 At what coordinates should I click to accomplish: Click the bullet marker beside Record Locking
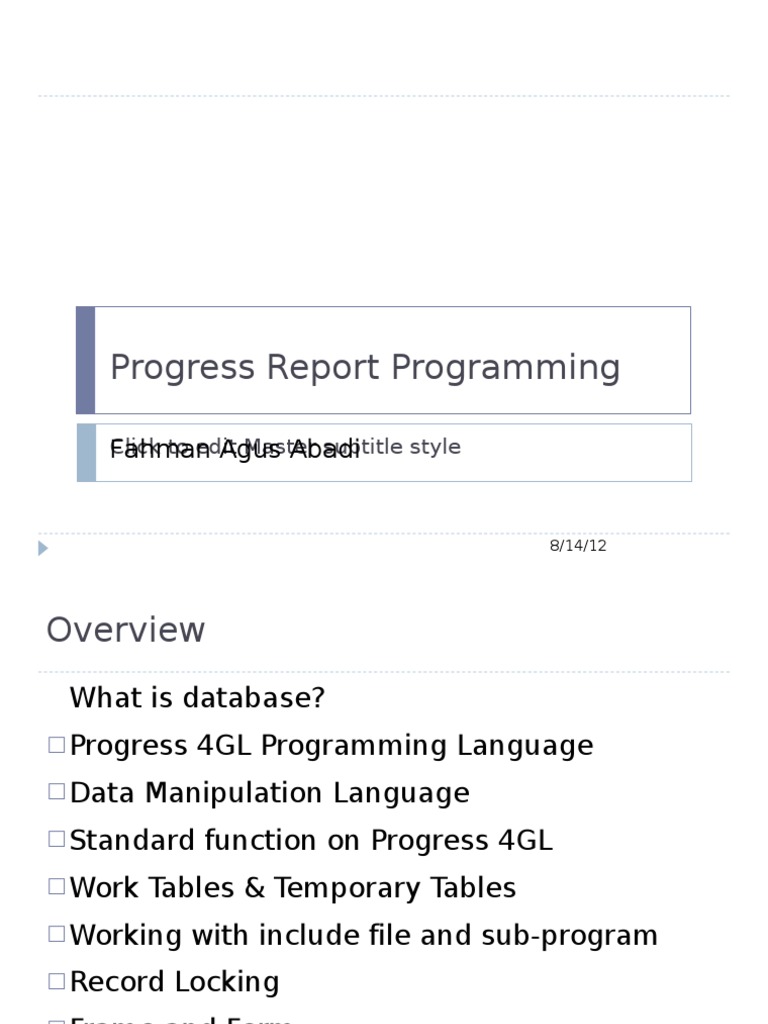pyautogui.click(x=56, y=980)
